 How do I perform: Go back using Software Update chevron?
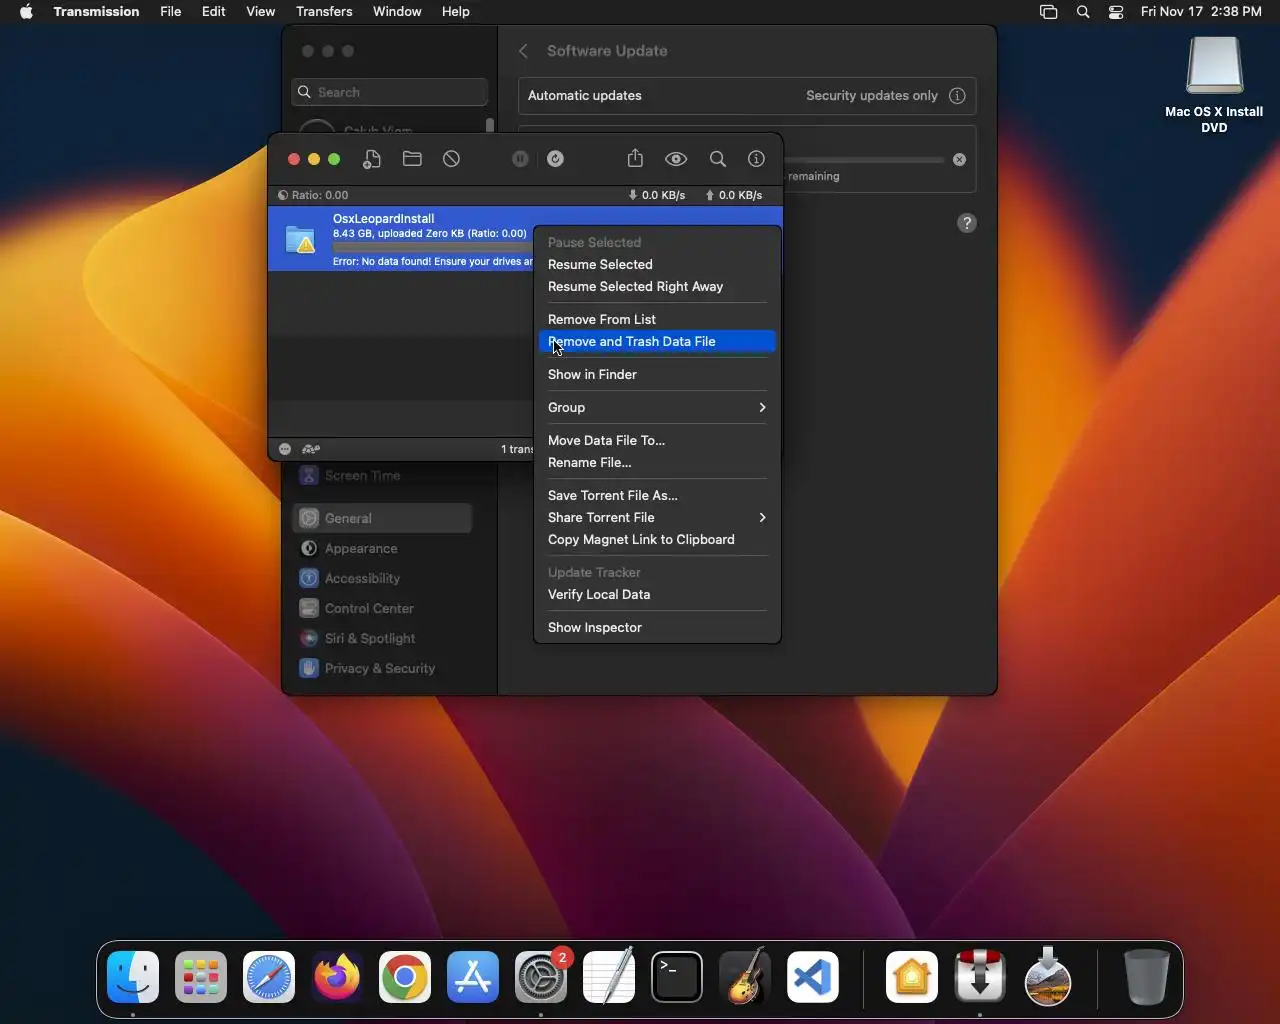(523, 51)
